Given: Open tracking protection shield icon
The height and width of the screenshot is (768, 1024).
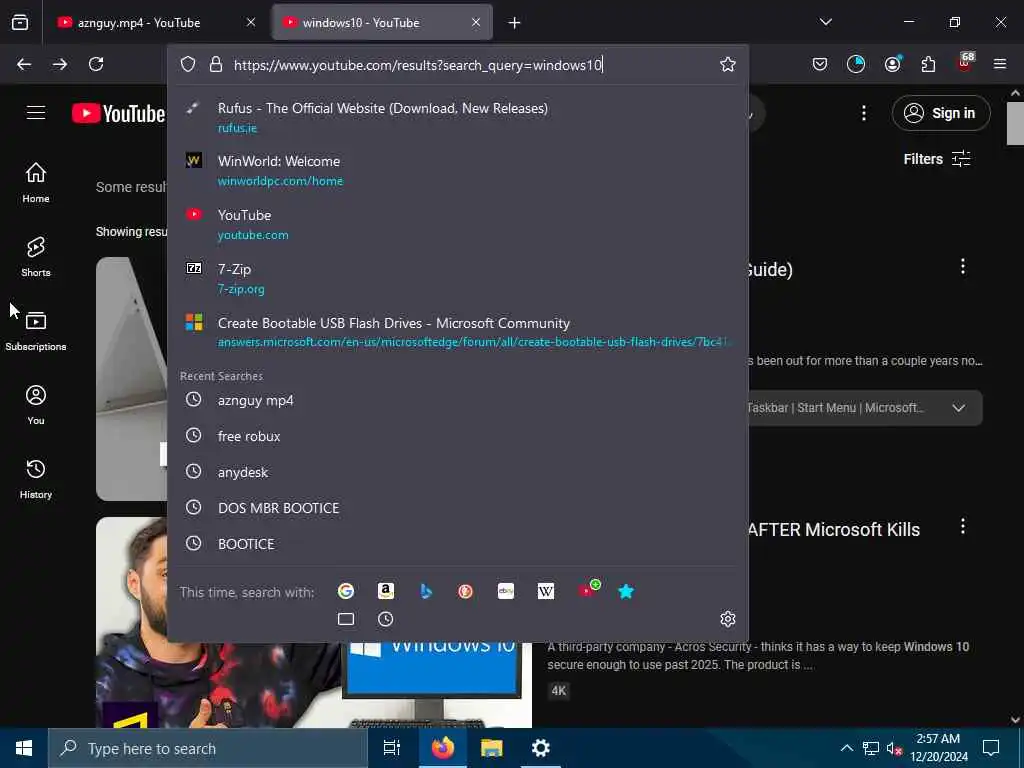Looking at the screenshot, I should click(188, 64).
